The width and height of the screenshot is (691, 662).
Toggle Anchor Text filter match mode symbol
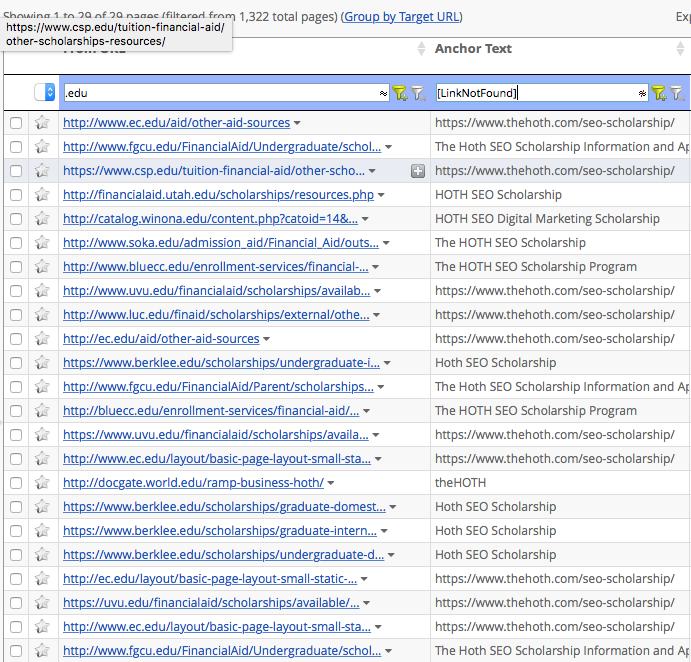(x=642, y=93)
